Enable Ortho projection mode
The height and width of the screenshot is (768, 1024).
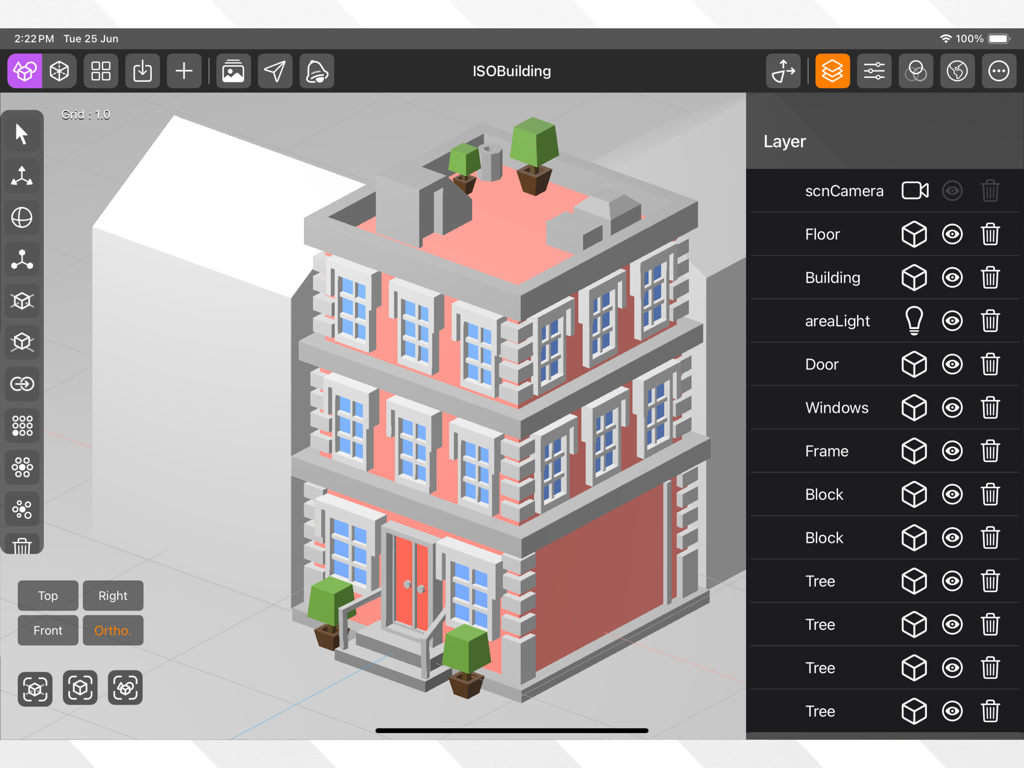(112, 630)
